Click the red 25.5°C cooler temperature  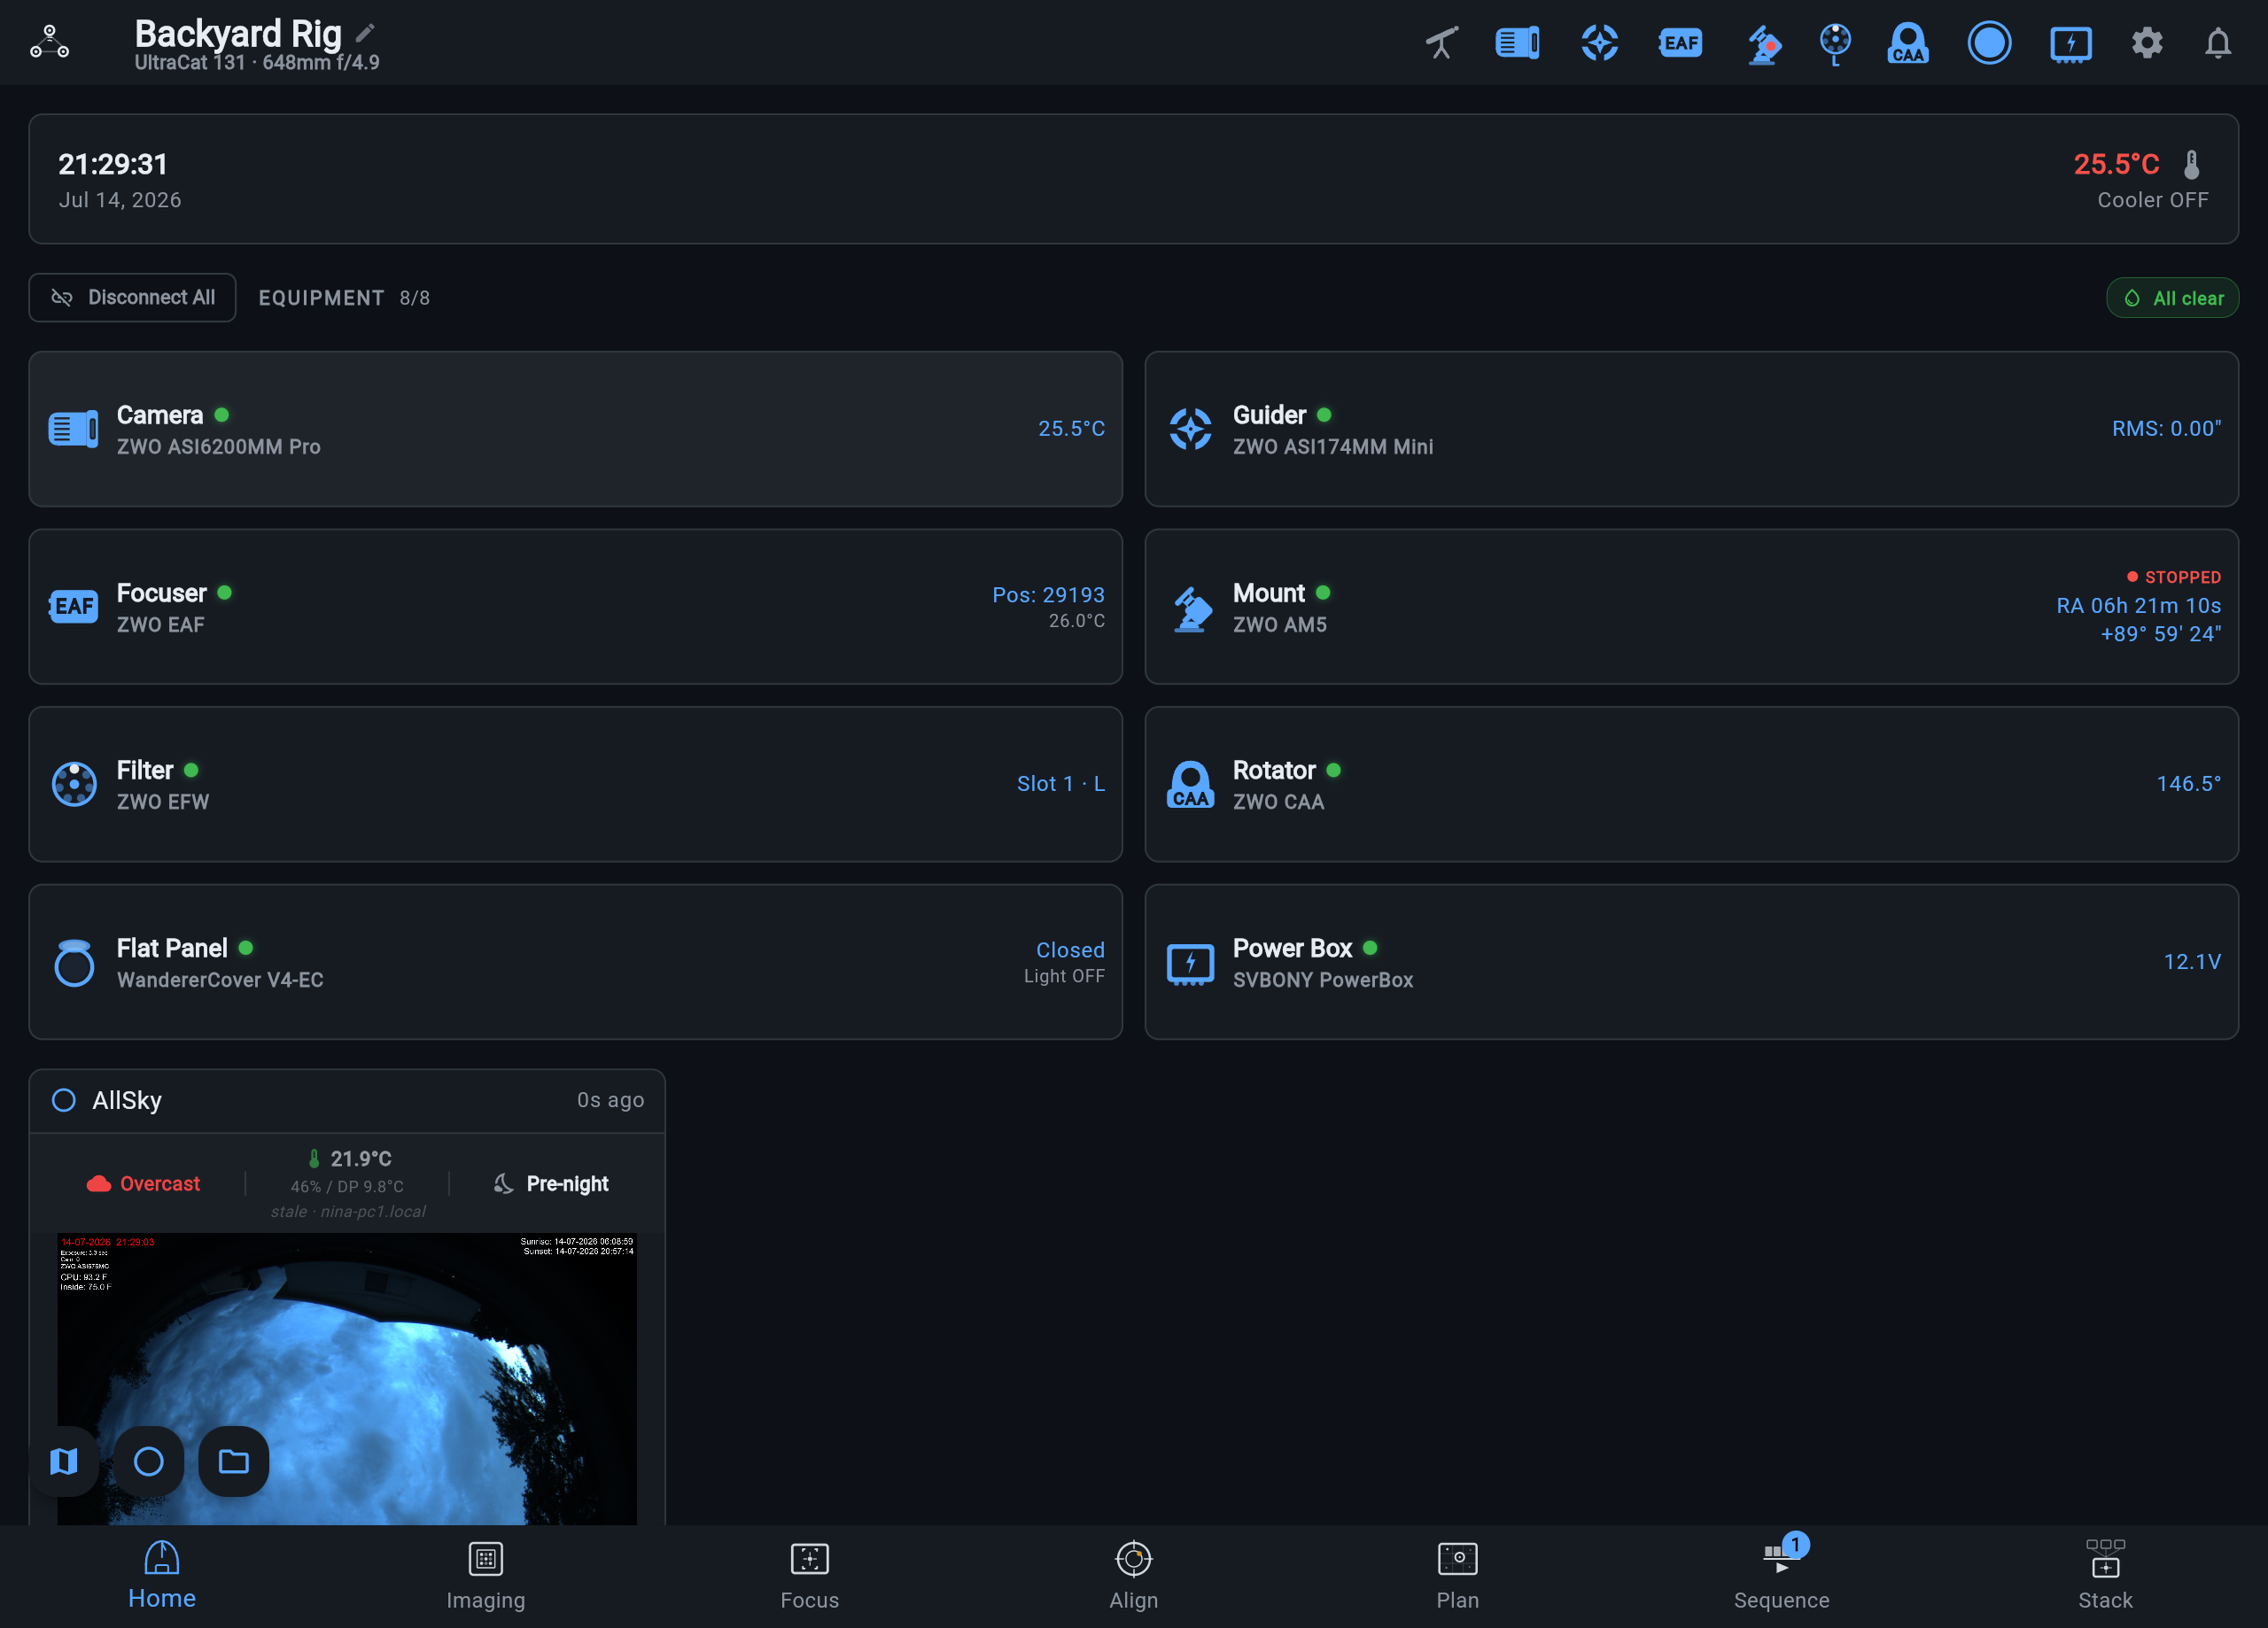coord(2116,164)
